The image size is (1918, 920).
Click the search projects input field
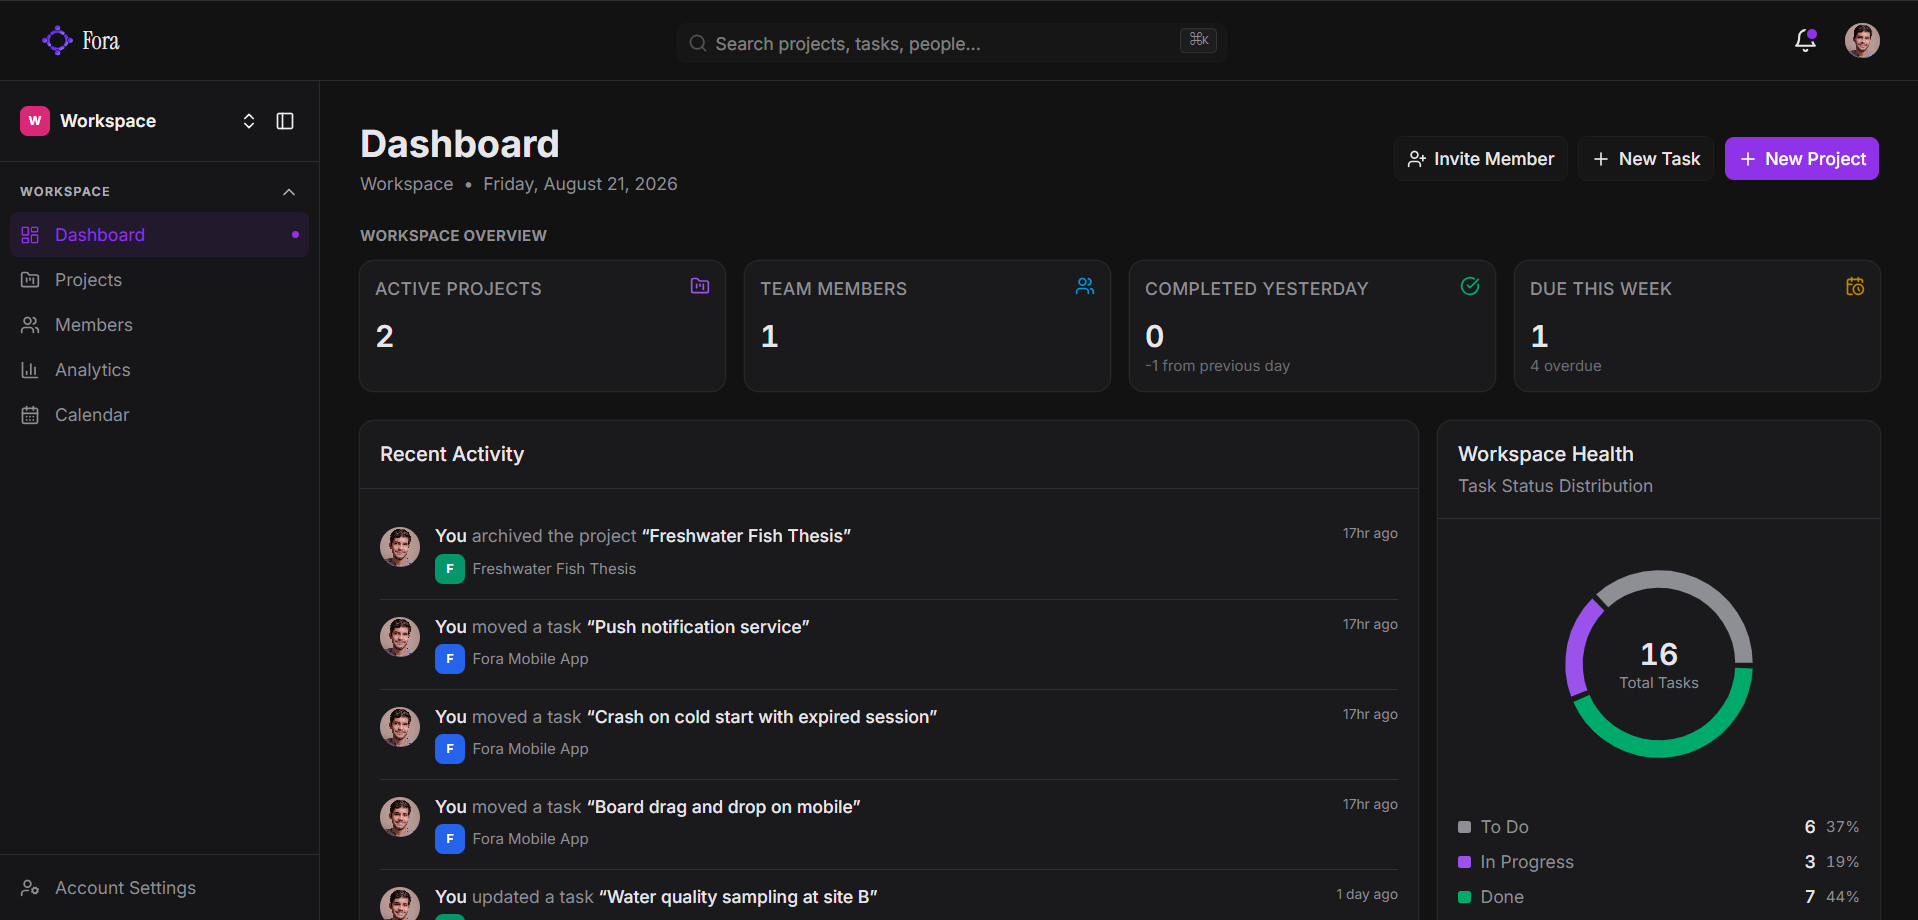click(951, 43)
